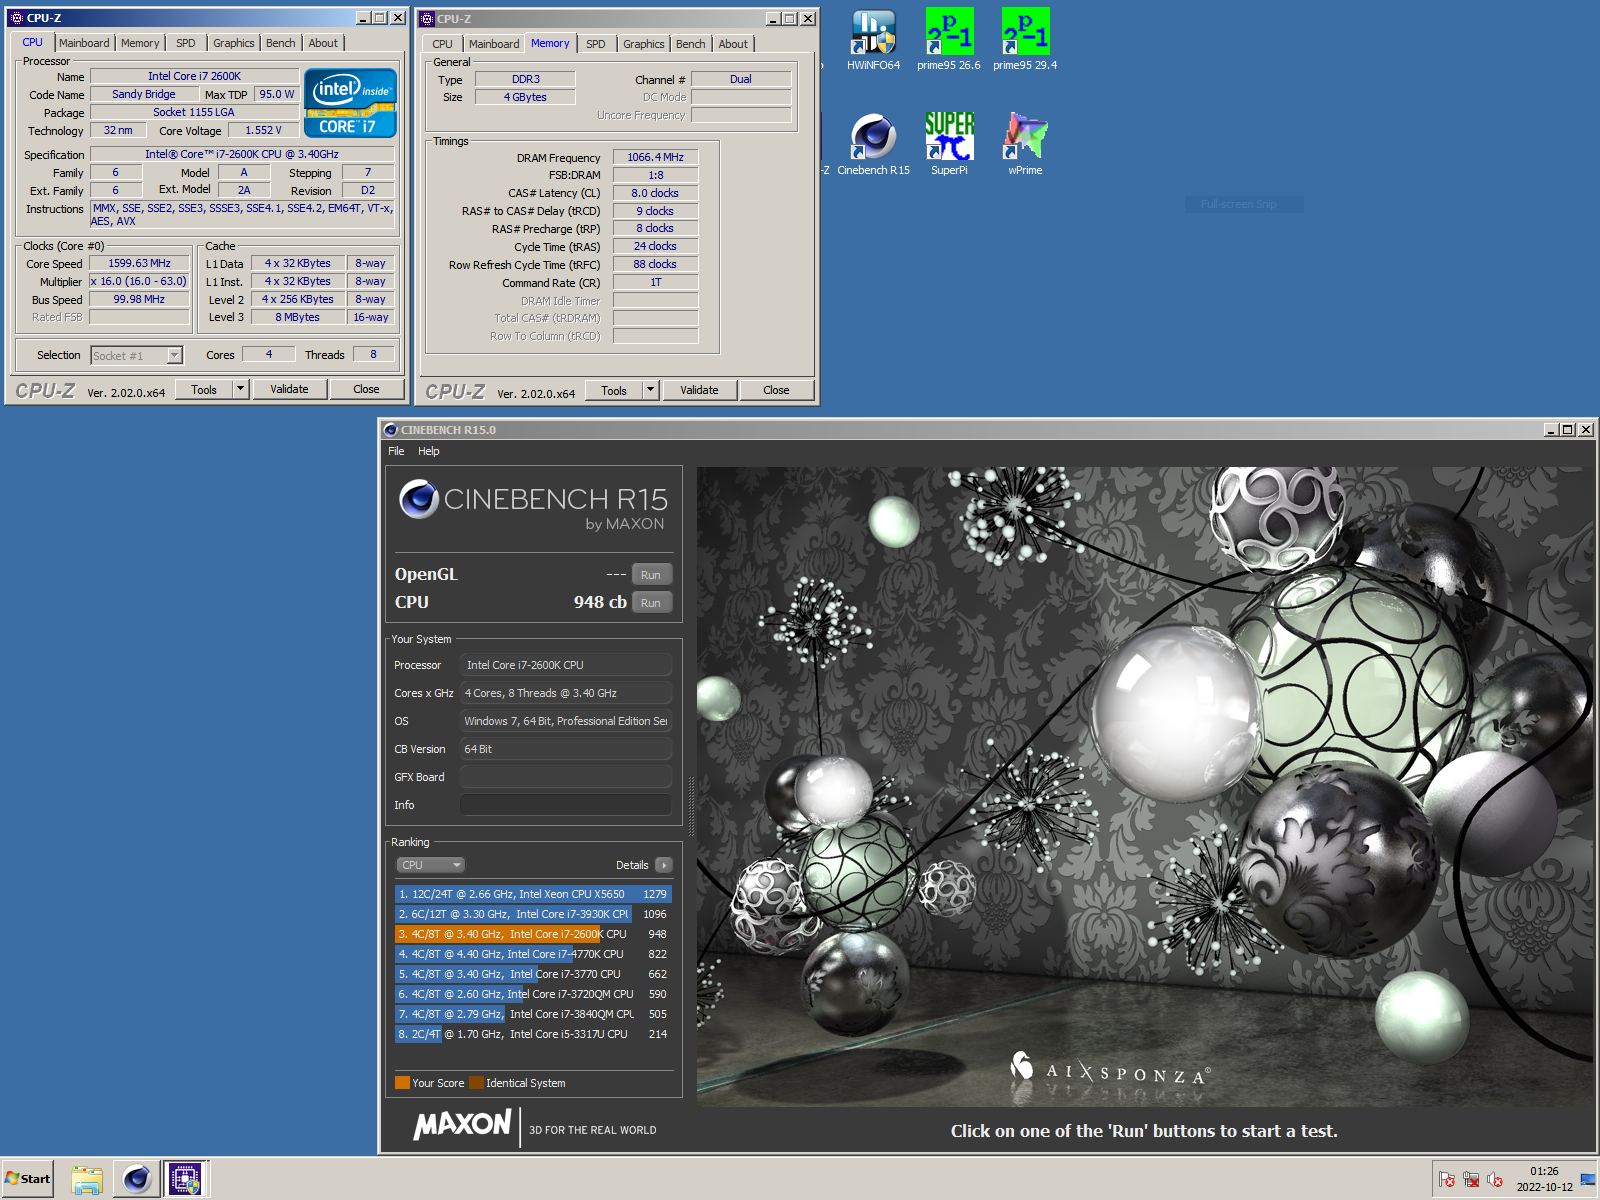Click the Tools button in the left CPU-Z window
1600x1200 pixels.
204,389
